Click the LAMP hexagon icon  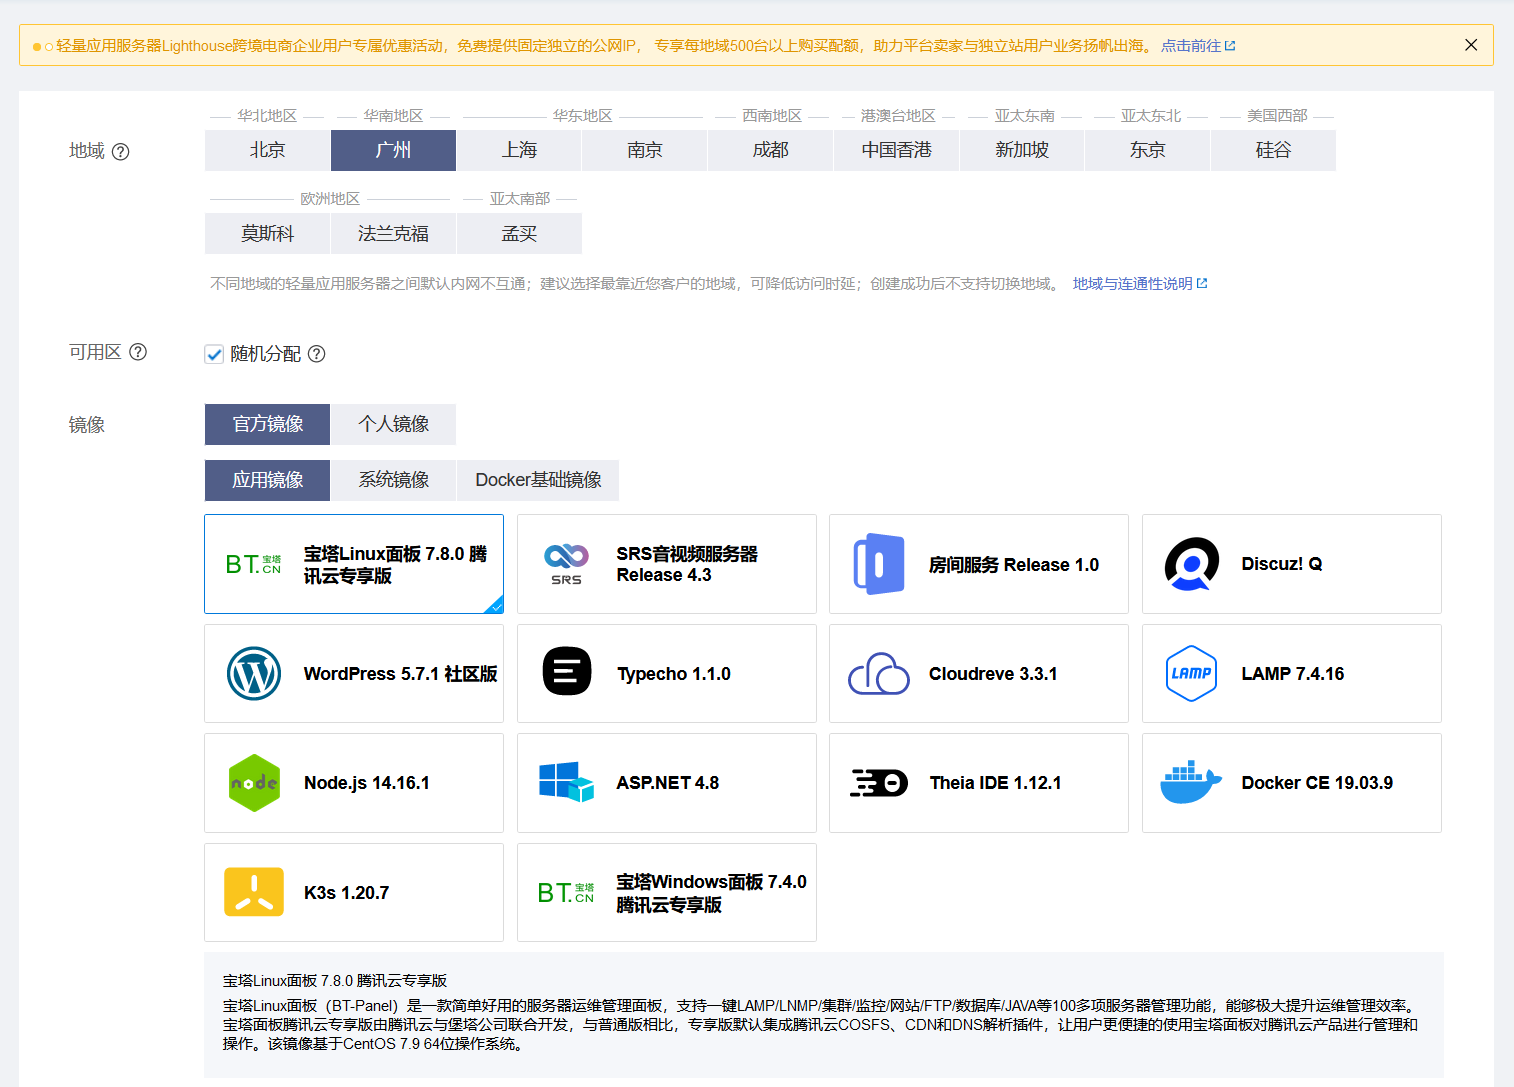point(1192,673)
